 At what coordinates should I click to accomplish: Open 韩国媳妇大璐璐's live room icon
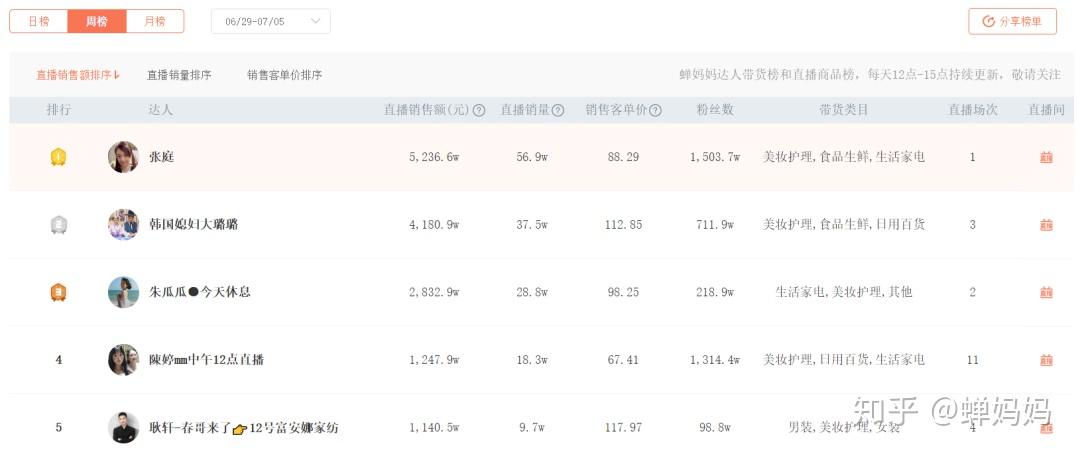point(1046,225)
